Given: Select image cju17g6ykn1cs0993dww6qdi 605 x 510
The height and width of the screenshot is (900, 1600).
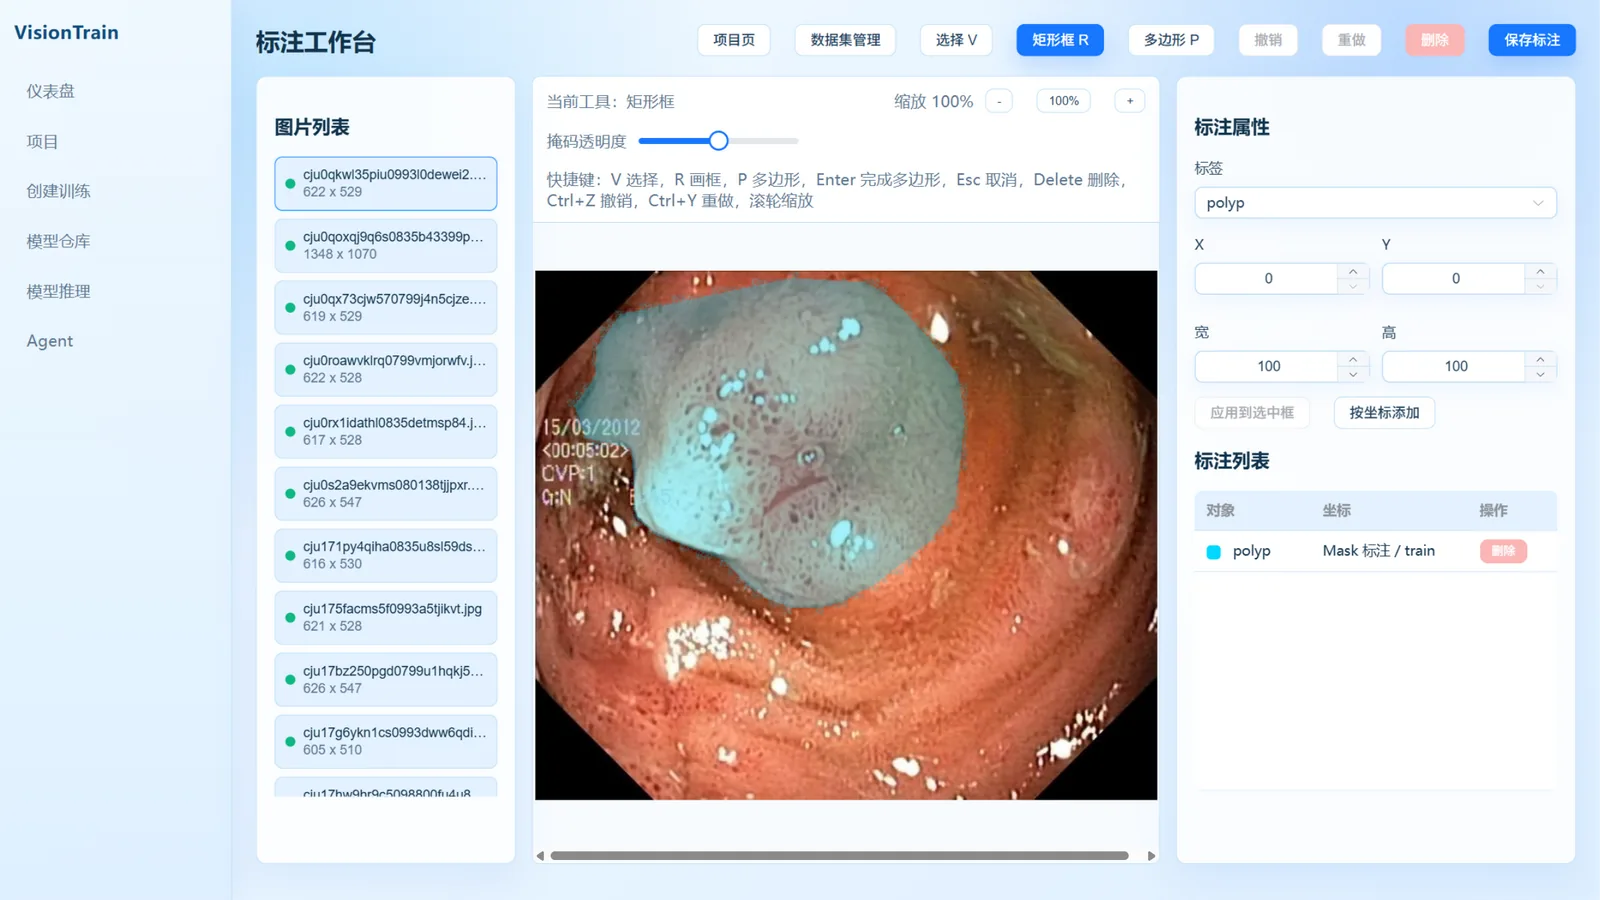Looking at the screenshot, I should (386, 741).
